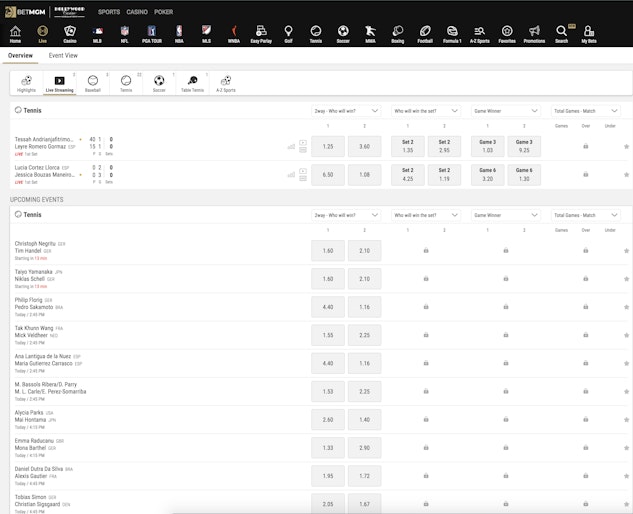The image size is (633, 514).
Task: Bet on Emma Raducanu at 1.33 odds
Action: tap(328, 447)
